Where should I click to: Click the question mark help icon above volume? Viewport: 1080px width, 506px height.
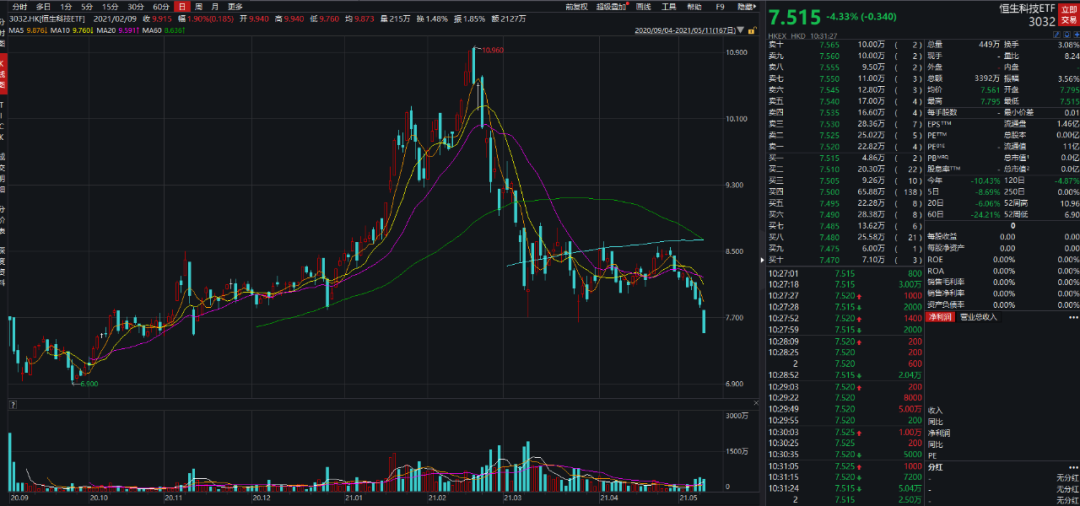[x=13, y=404]
